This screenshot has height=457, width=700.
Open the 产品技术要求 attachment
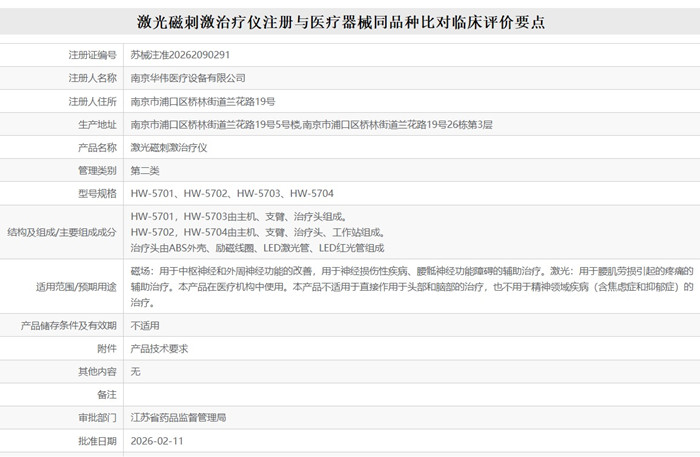pyautogui.click(x=159, y=349)
